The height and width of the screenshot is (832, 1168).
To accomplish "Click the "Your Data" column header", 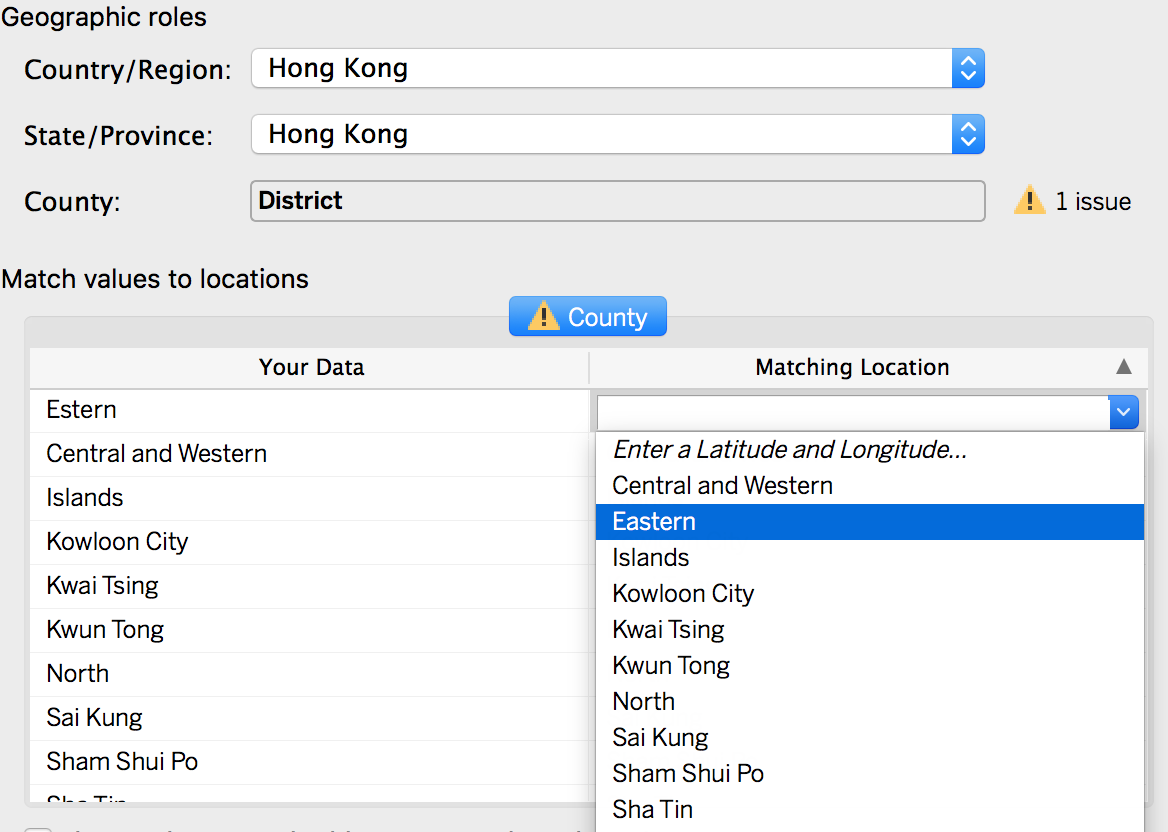I will [311, 367].
